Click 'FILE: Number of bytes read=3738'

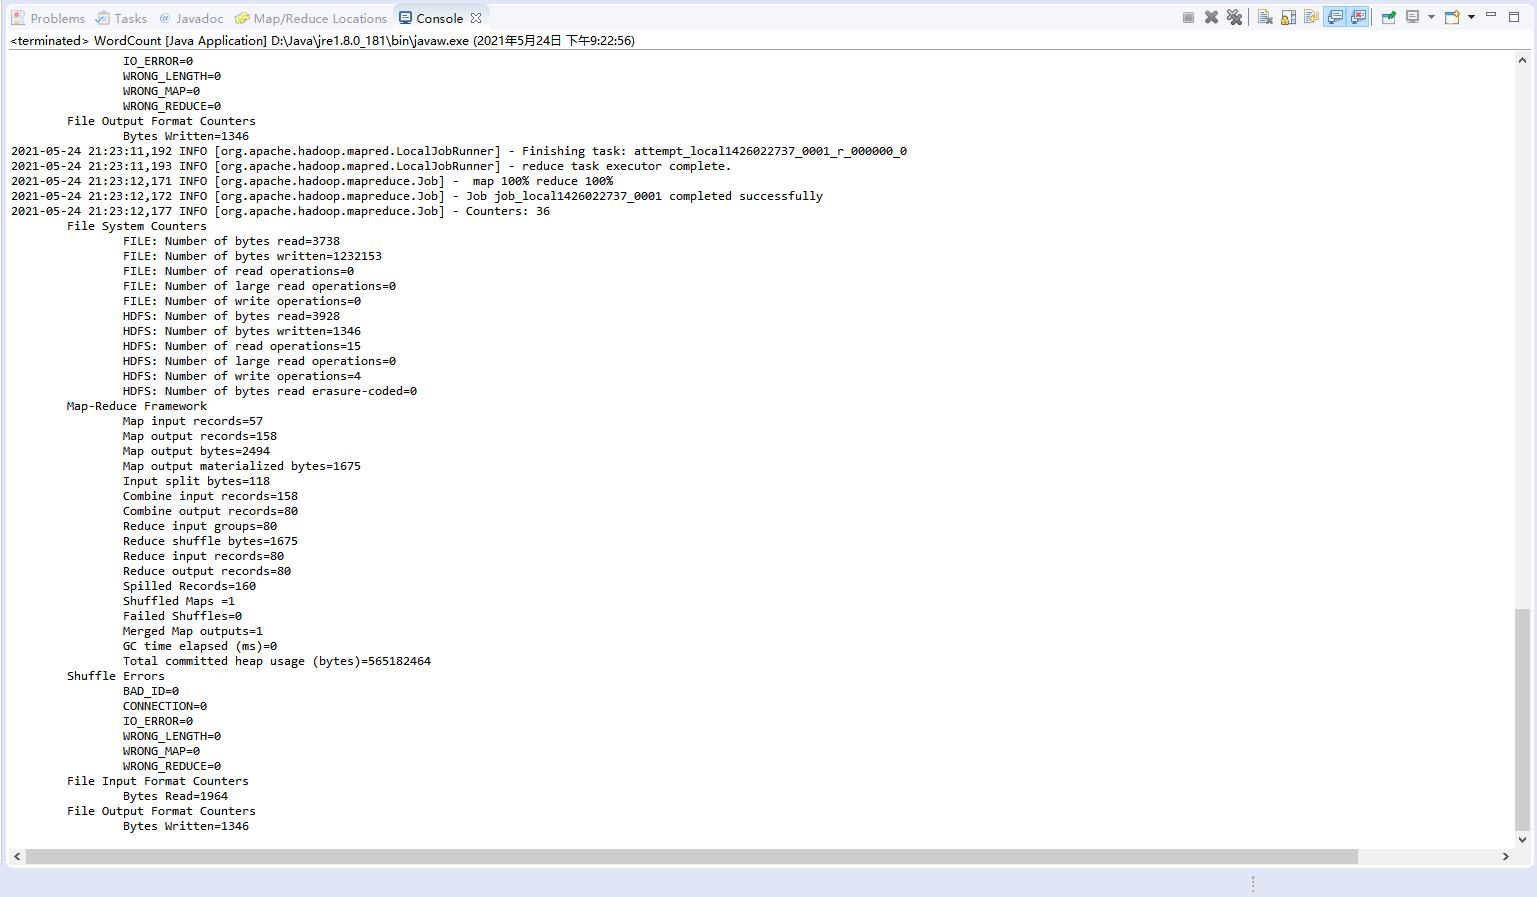click(x=231, y=241)
